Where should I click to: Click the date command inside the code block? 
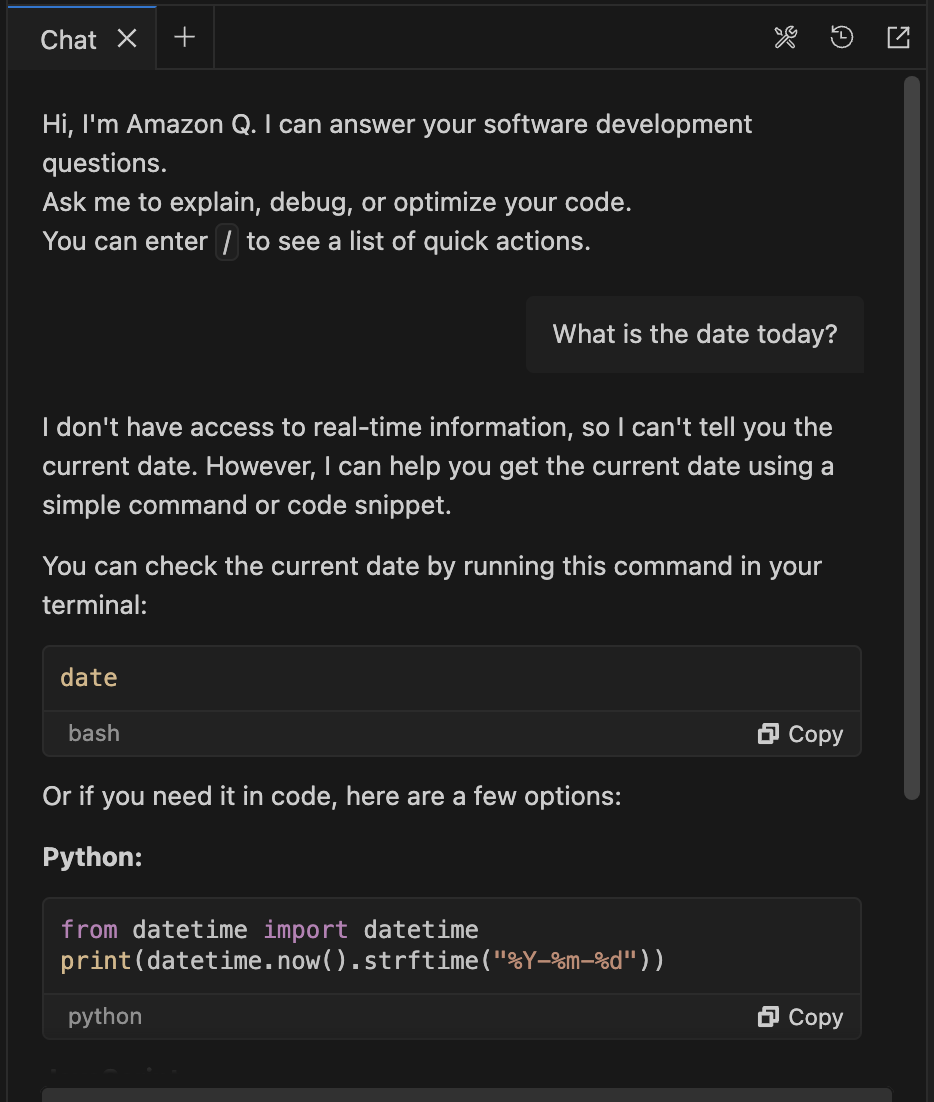(88, 677)
